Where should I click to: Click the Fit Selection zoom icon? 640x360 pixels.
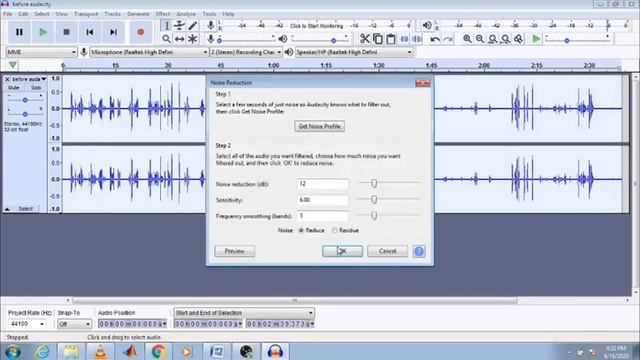coord(493,39)
